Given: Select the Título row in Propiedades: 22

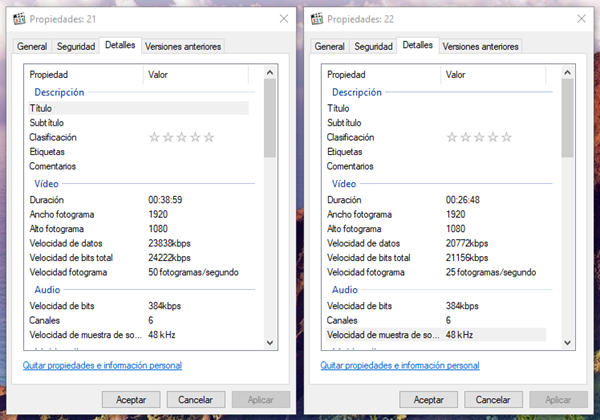Looking at the screenshot, I should point(436,108).
